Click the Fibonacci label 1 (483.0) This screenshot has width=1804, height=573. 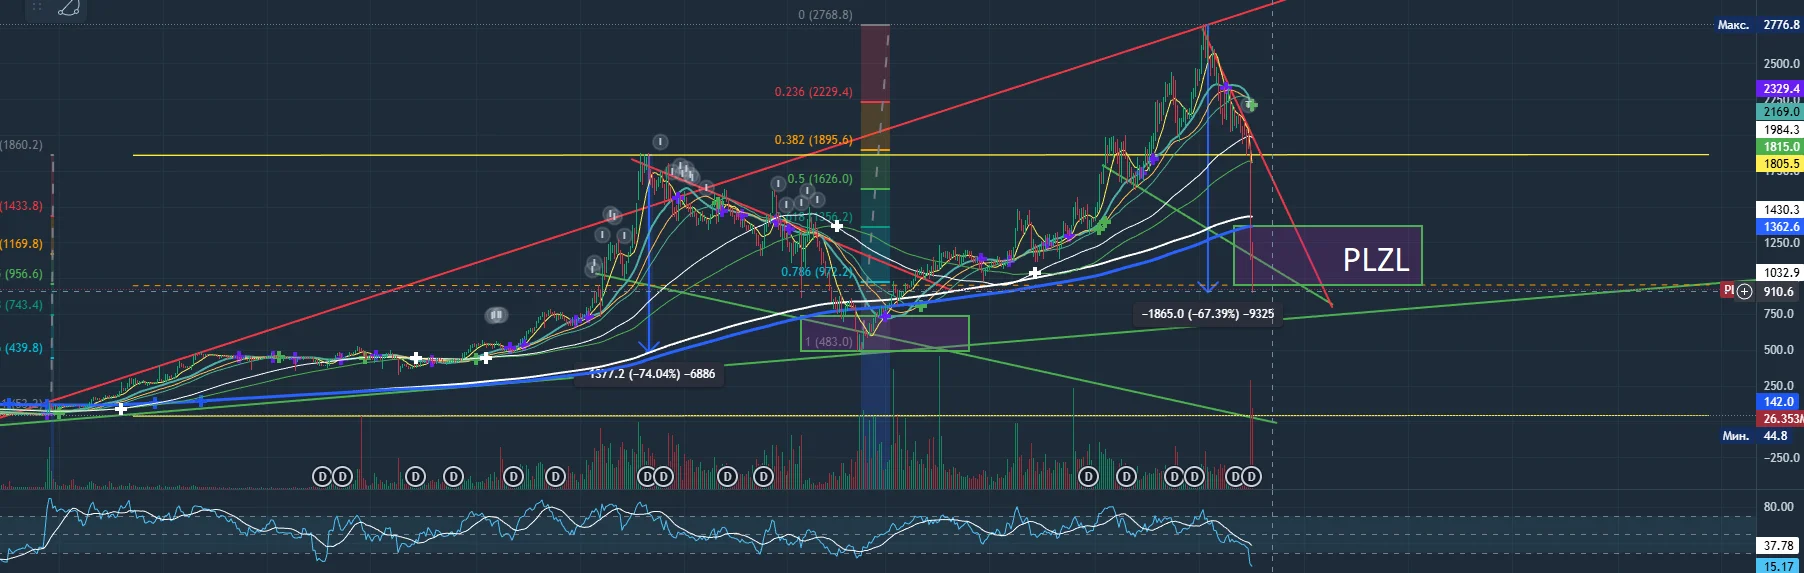pyautogui.click(x=828, y=342)
